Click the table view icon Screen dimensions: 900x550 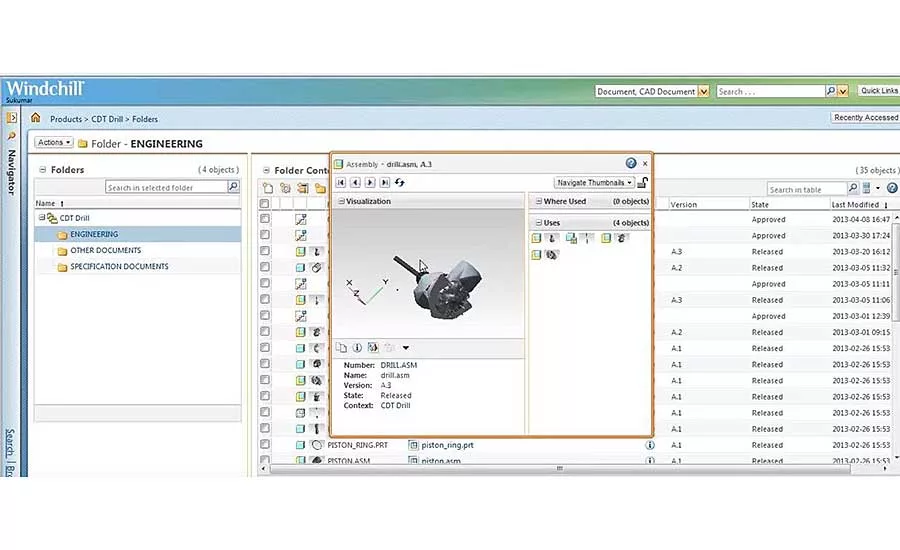(867, 188)
